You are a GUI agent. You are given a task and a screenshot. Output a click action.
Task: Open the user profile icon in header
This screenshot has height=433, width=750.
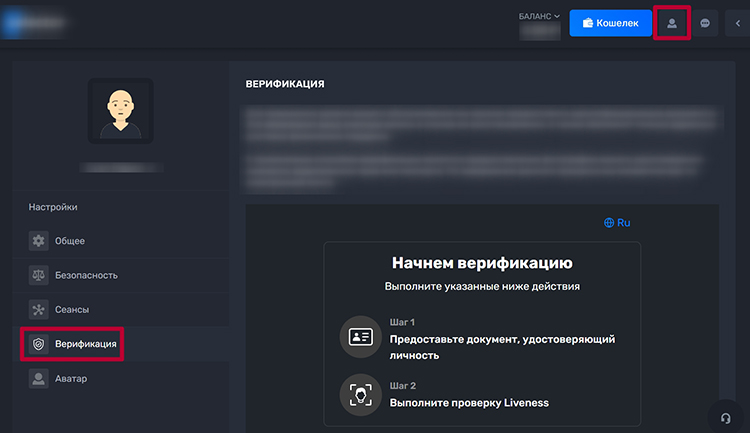pyautogui.click(x=672, y=23)
